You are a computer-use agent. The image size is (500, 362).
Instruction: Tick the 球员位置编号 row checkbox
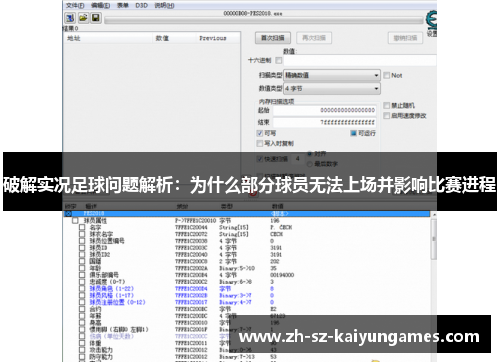click(82, 241)
